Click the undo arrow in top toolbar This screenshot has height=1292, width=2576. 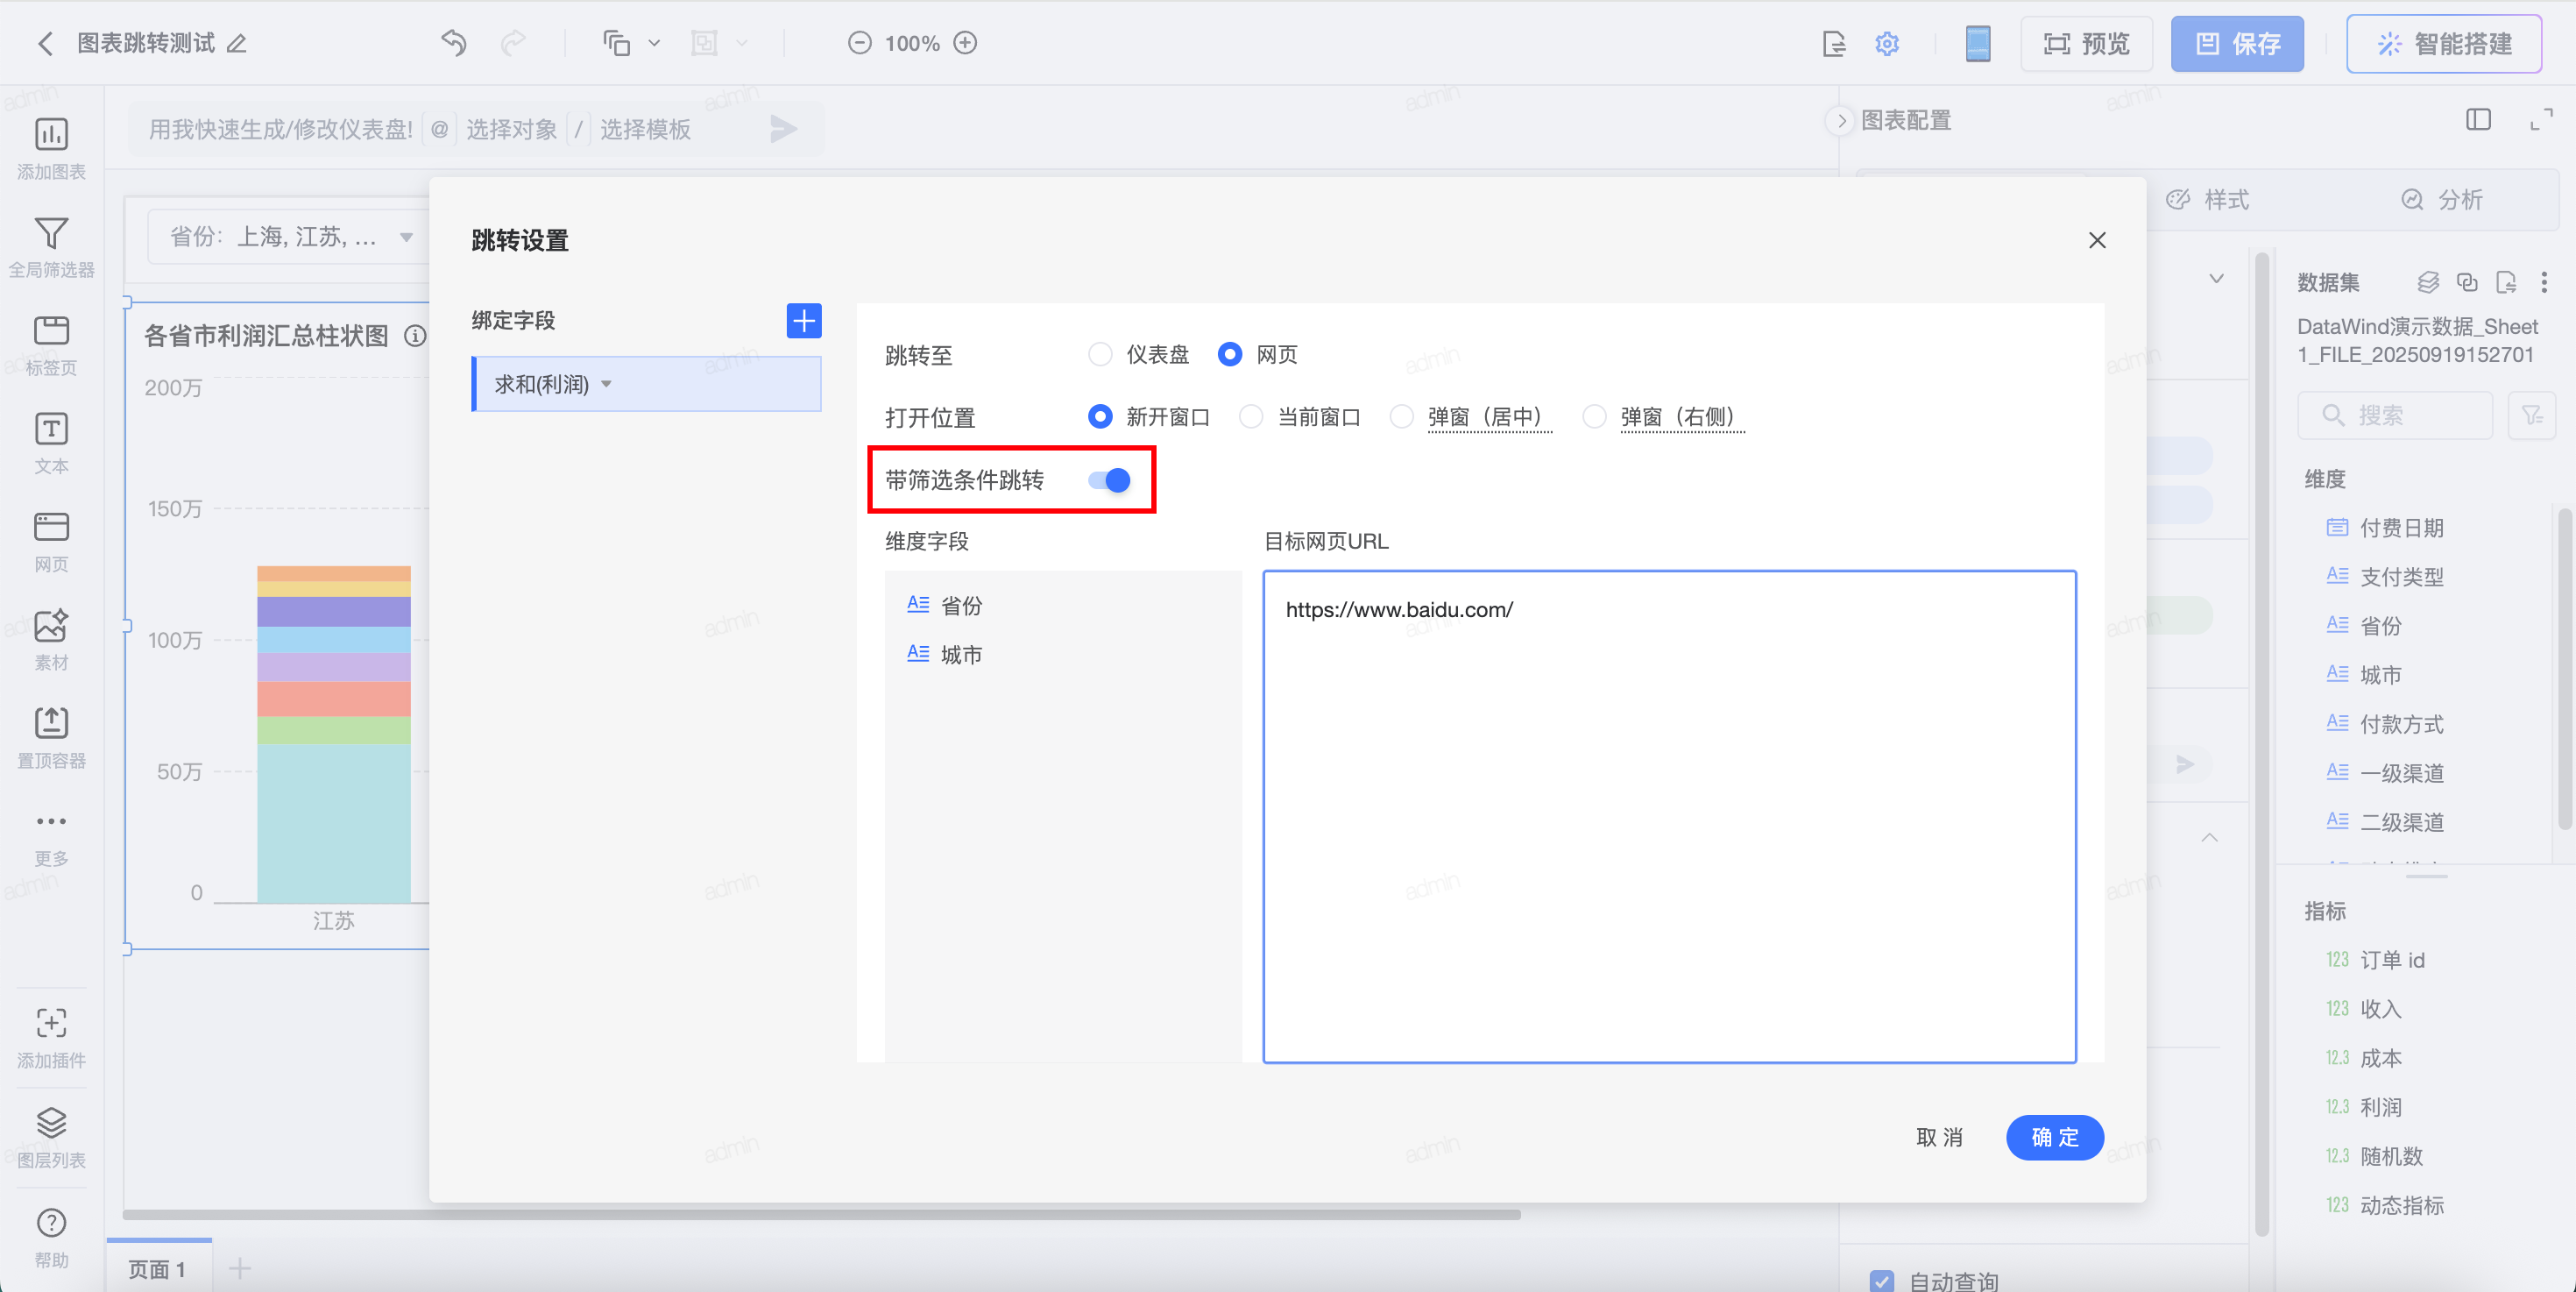tap(453, 43)
